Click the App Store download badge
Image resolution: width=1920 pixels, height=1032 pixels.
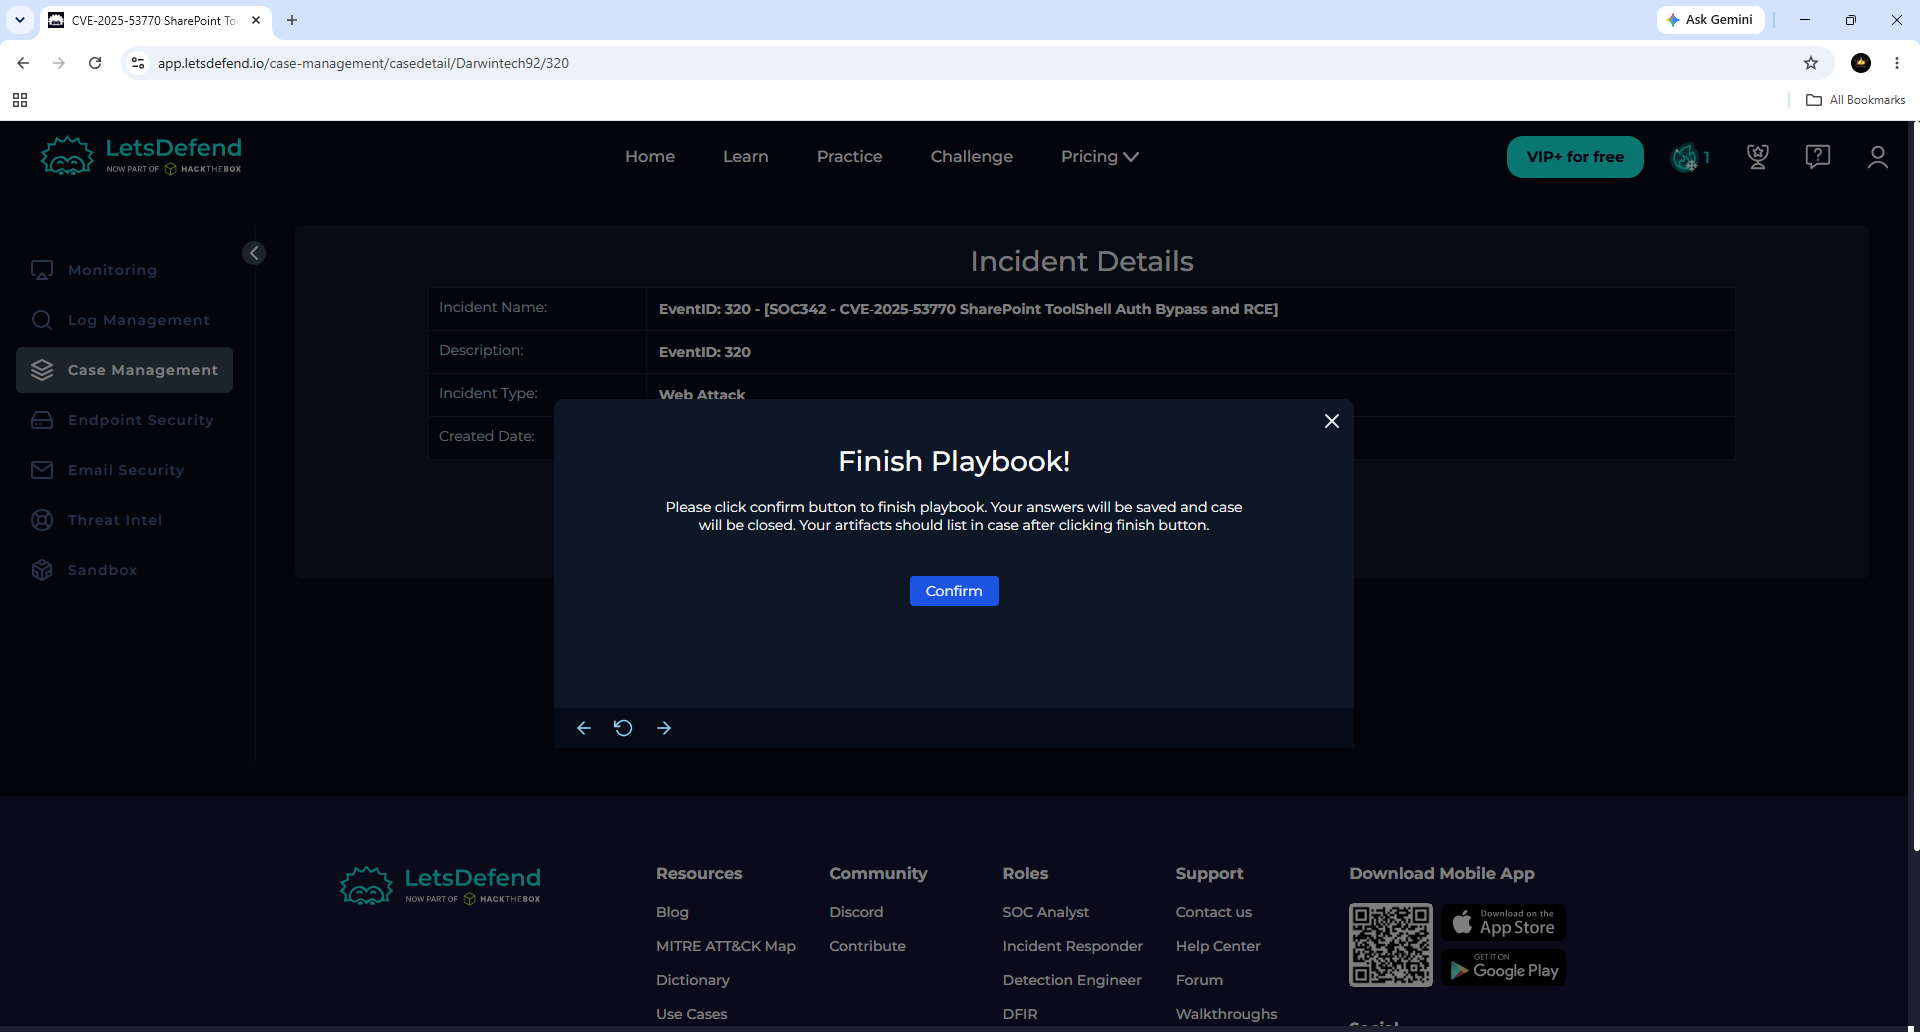[1503, 922]
